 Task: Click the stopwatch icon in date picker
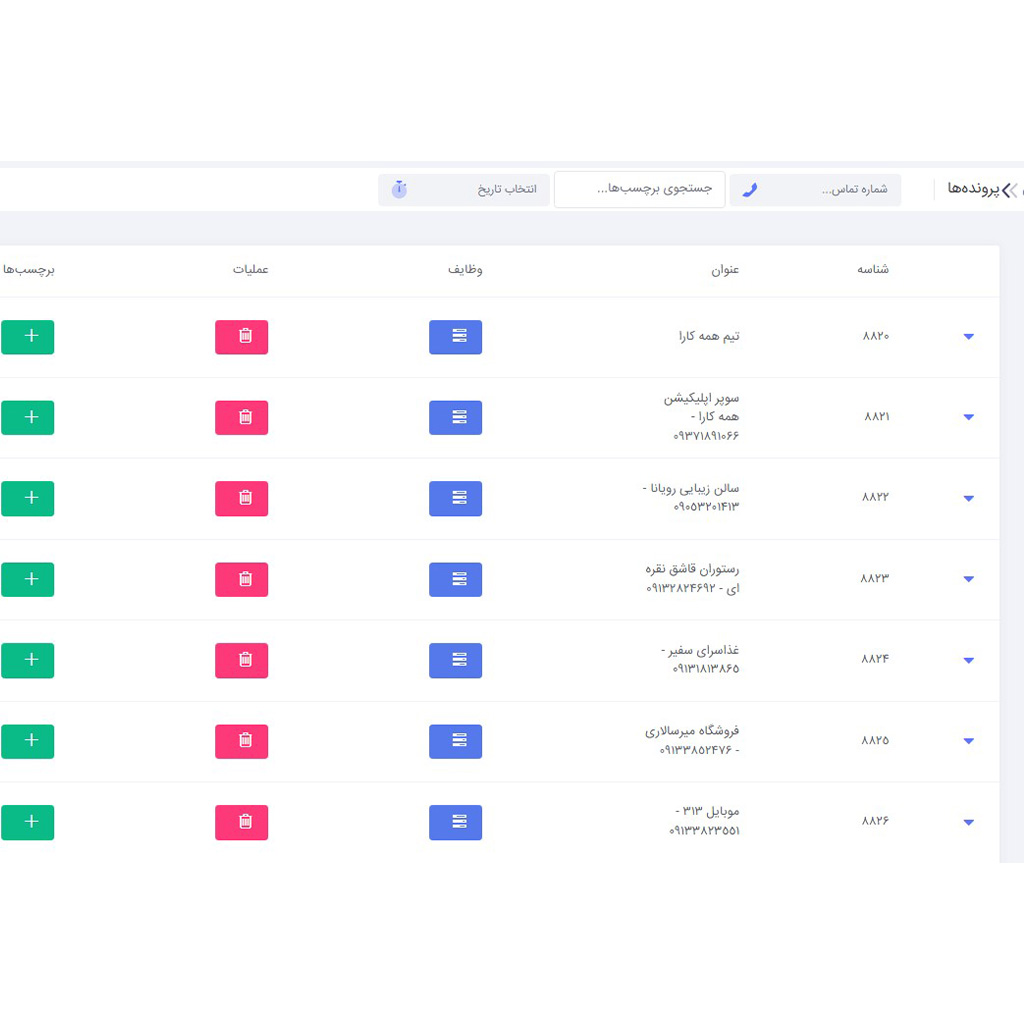pyautogui.click(x=399, y=190)
